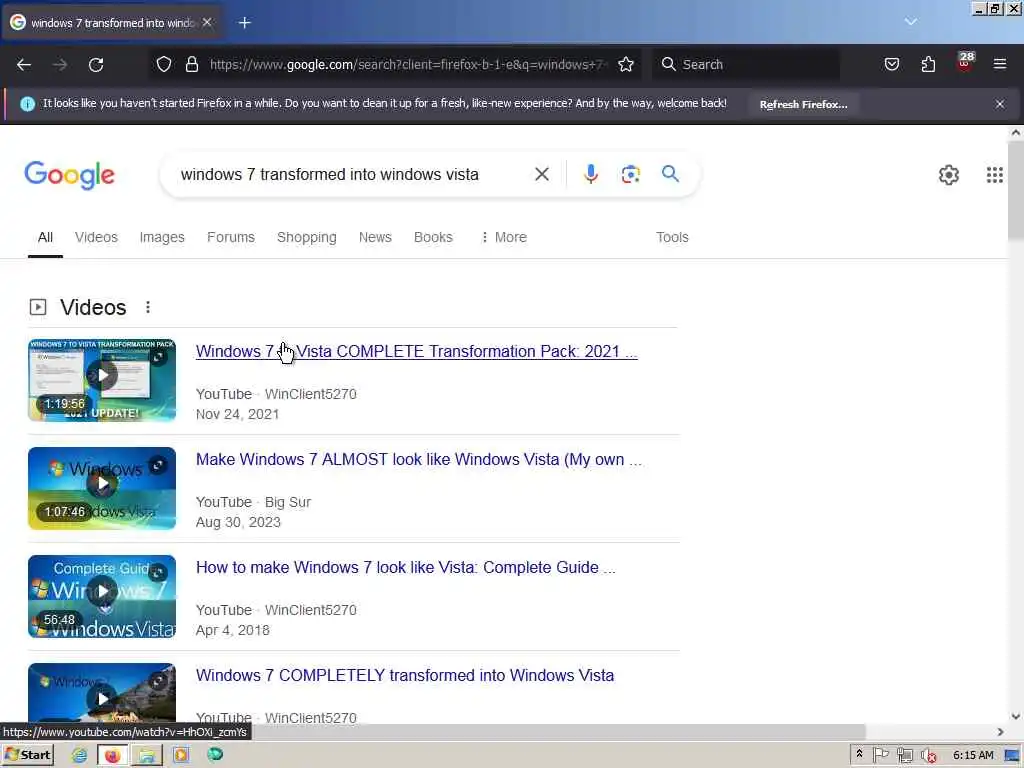Switch to the Videos results tab
Viewport: 1024px width, 768px height.
tap(96, 237)
